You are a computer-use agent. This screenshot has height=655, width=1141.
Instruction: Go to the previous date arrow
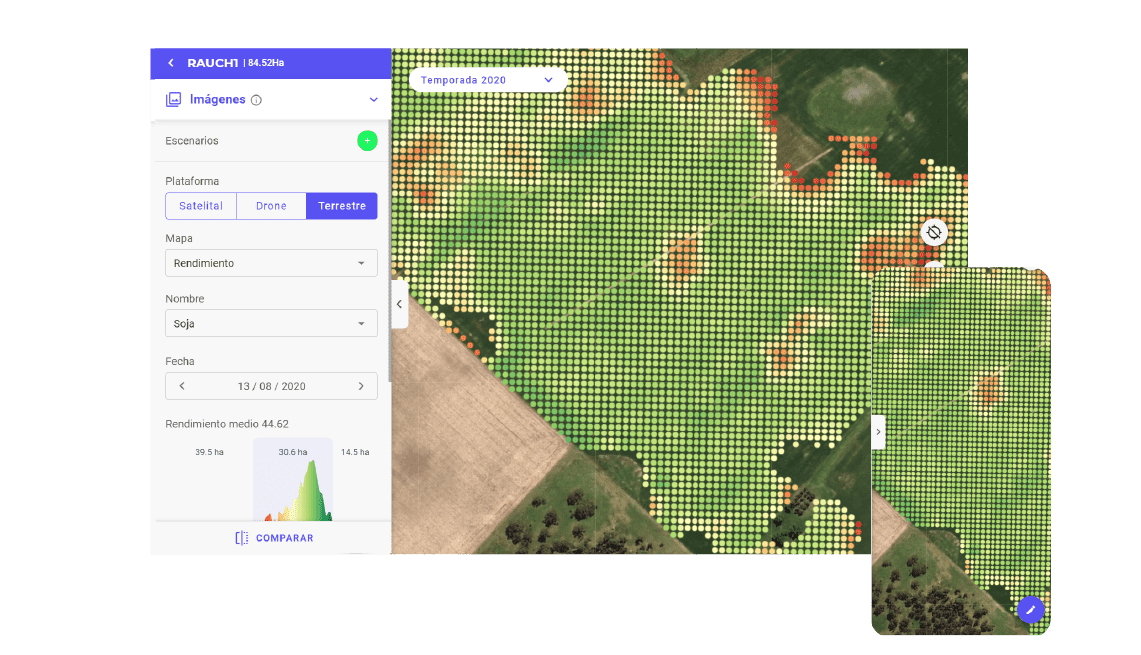coord(182,386)
